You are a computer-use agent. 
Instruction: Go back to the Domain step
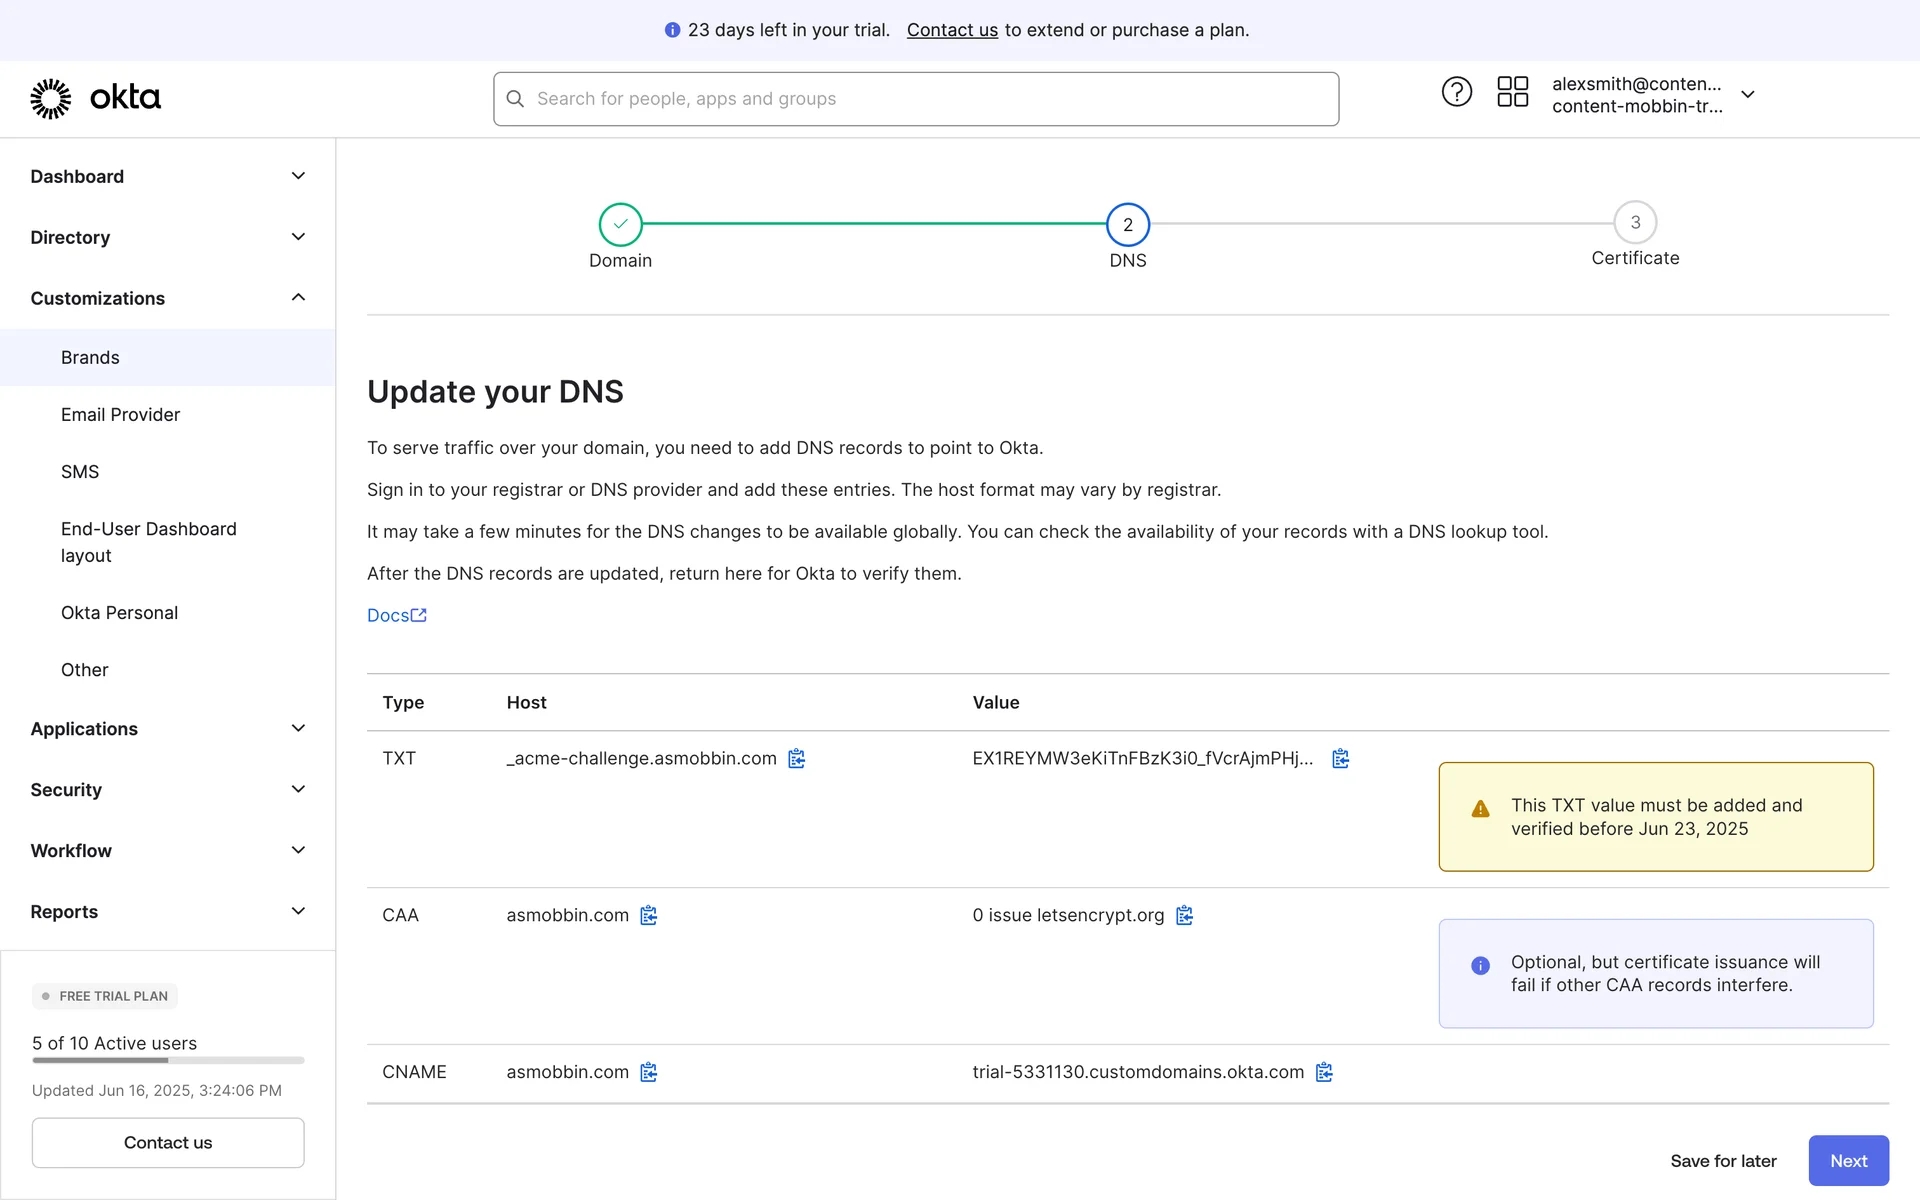point(620,224)
